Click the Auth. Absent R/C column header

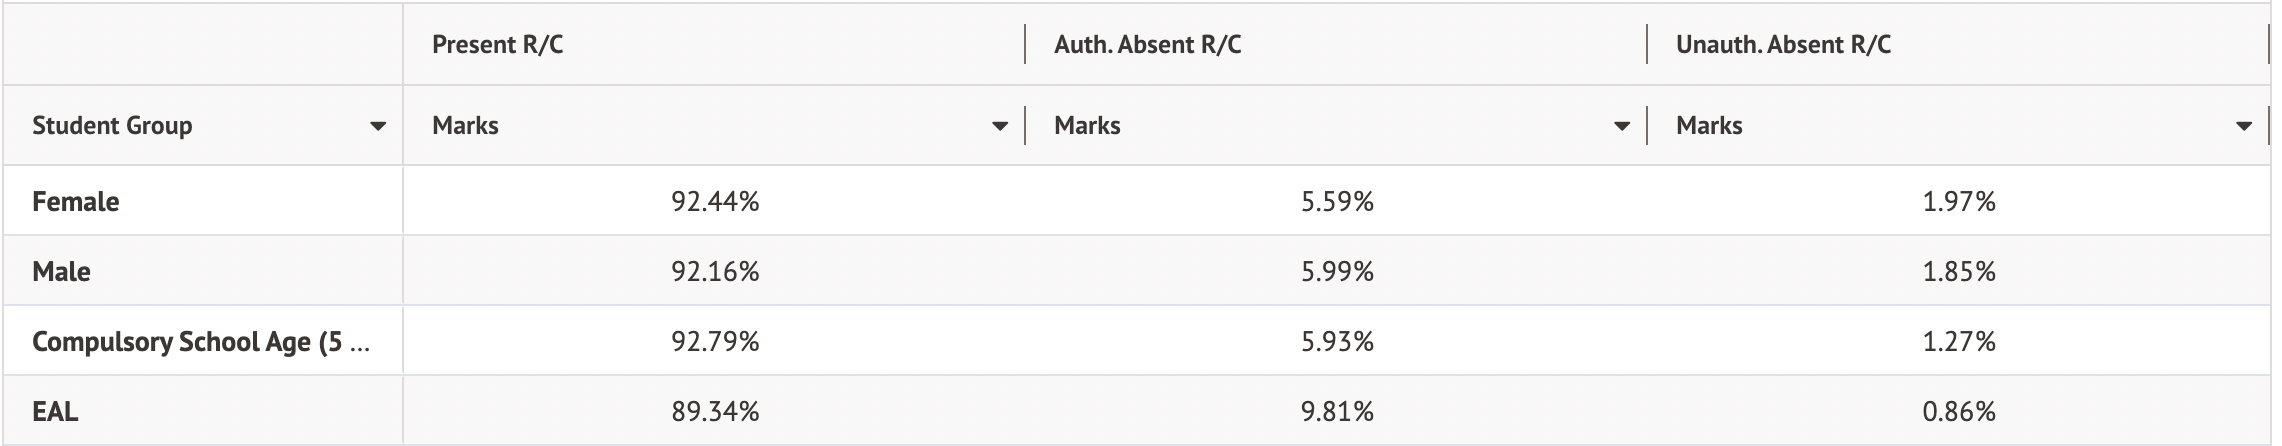pos(1147,45)
